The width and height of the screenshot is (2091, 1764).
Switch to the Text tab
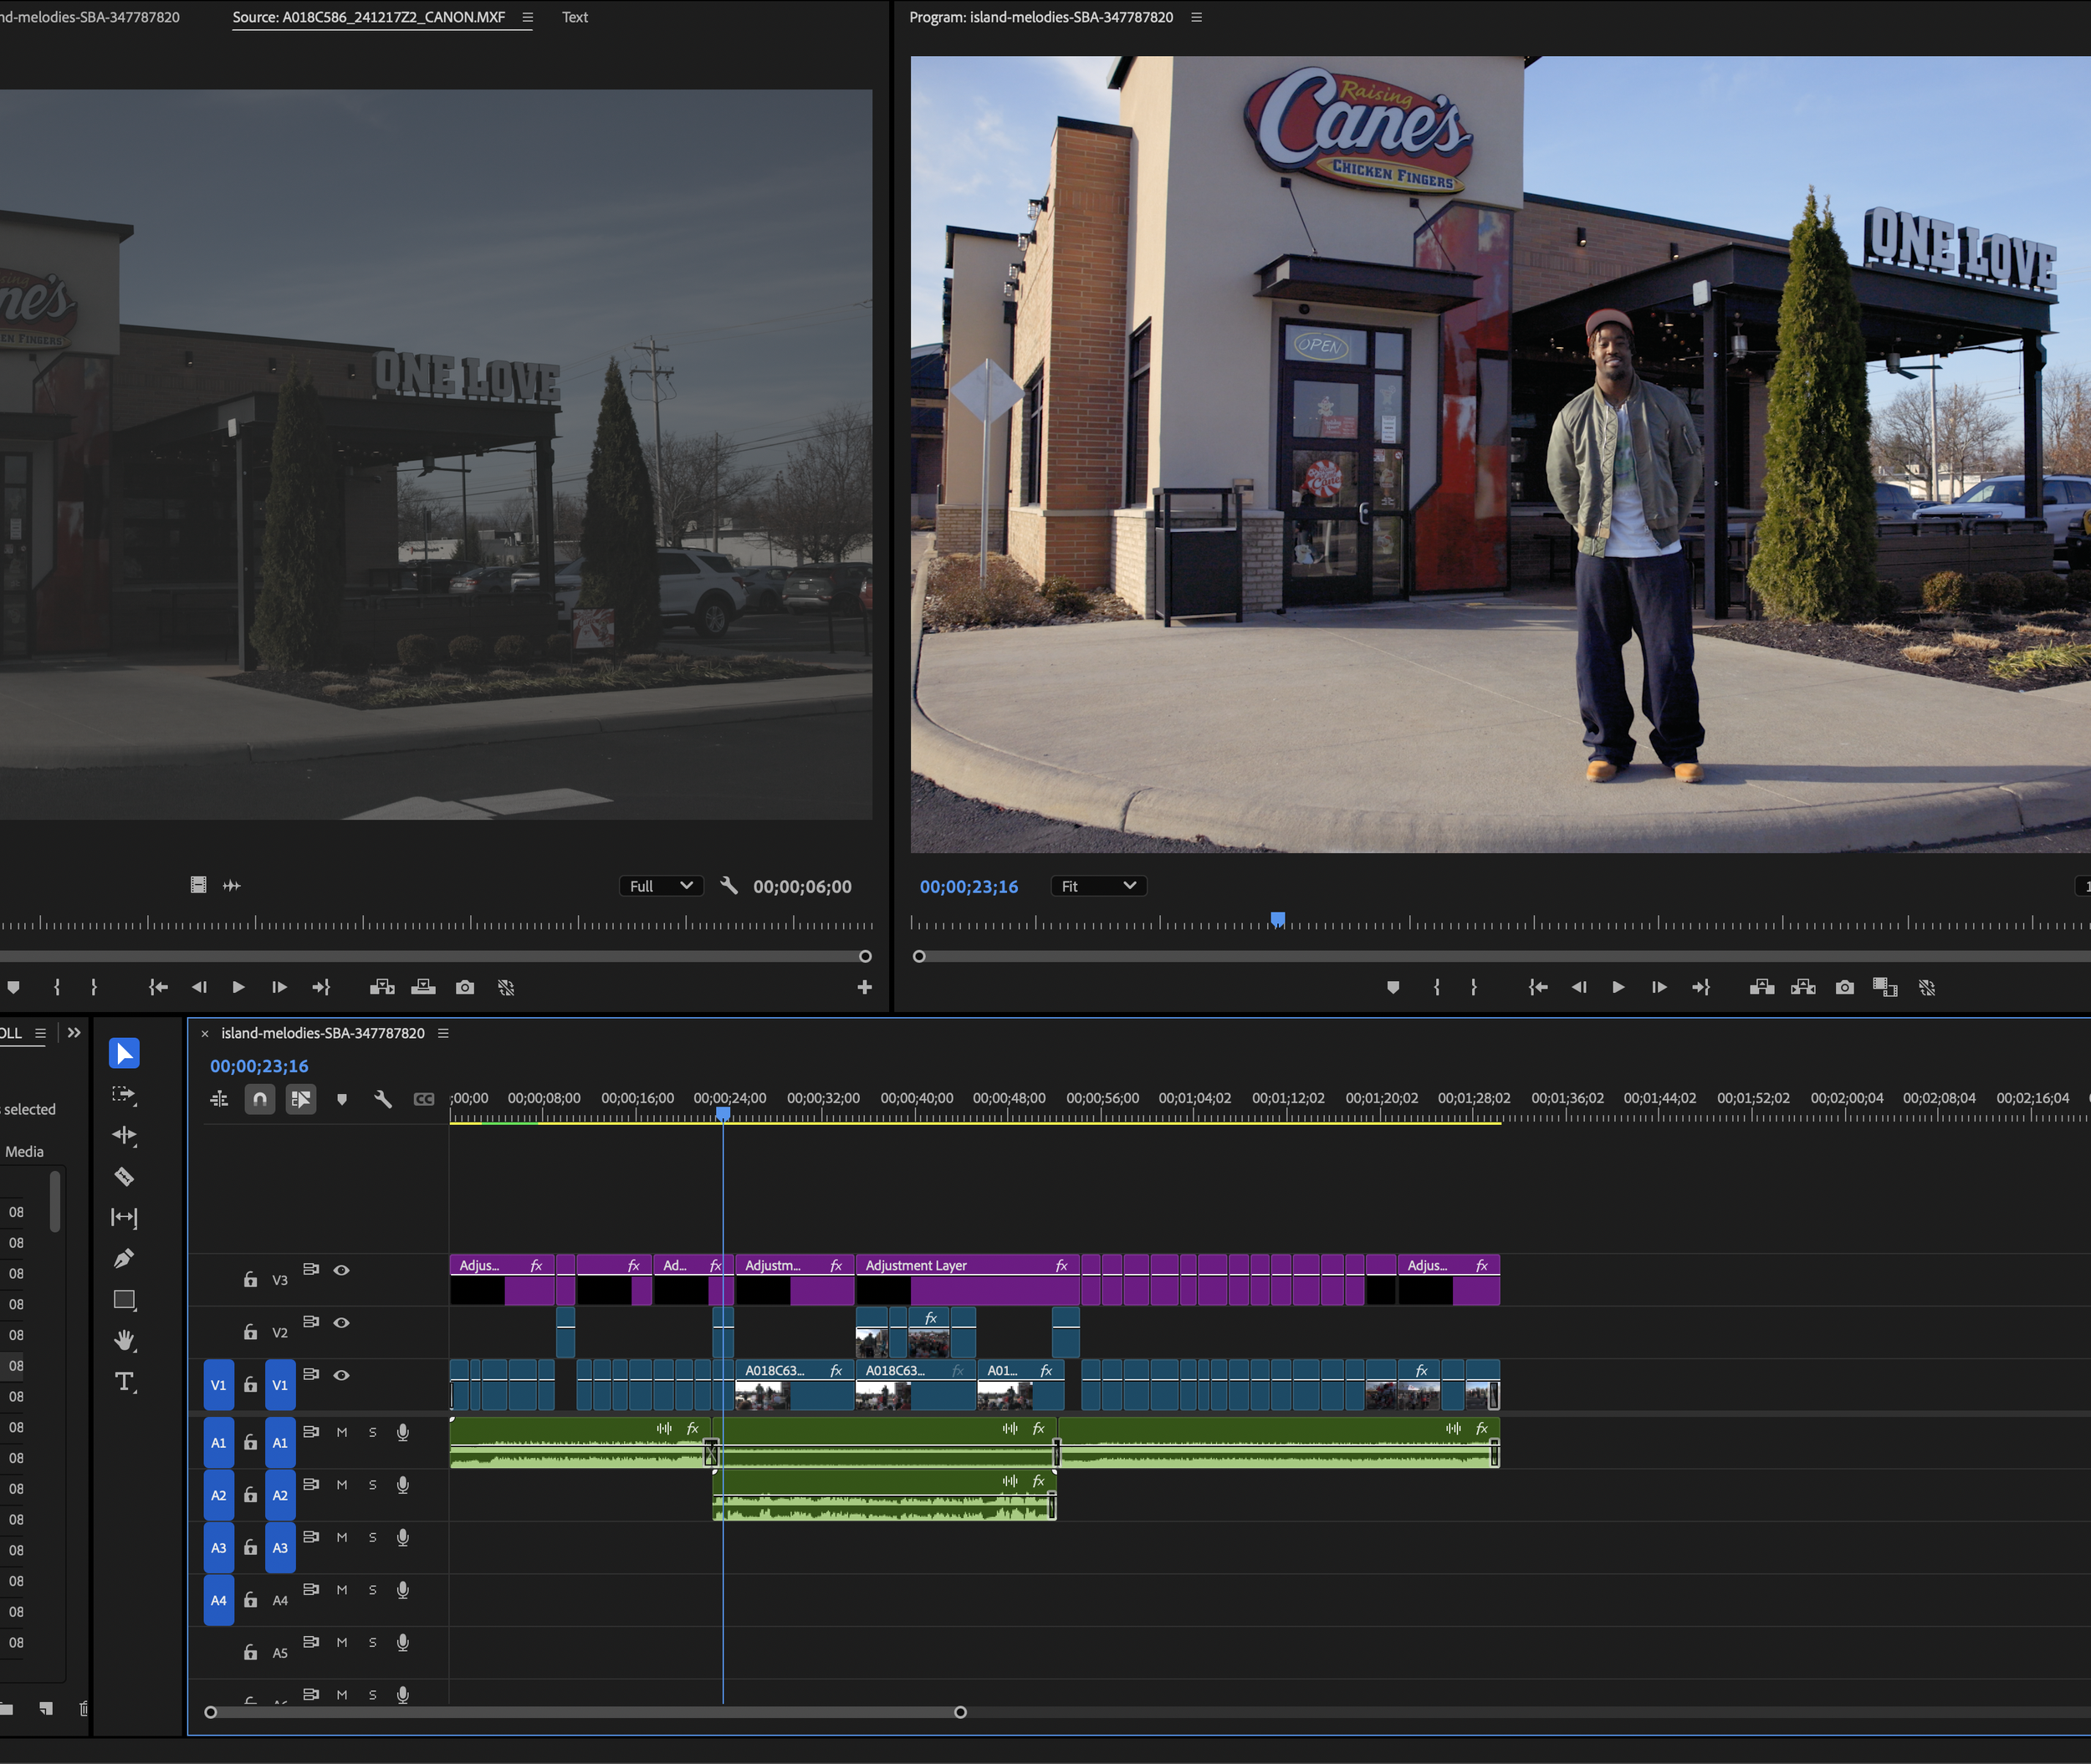[x=575, y=17]
